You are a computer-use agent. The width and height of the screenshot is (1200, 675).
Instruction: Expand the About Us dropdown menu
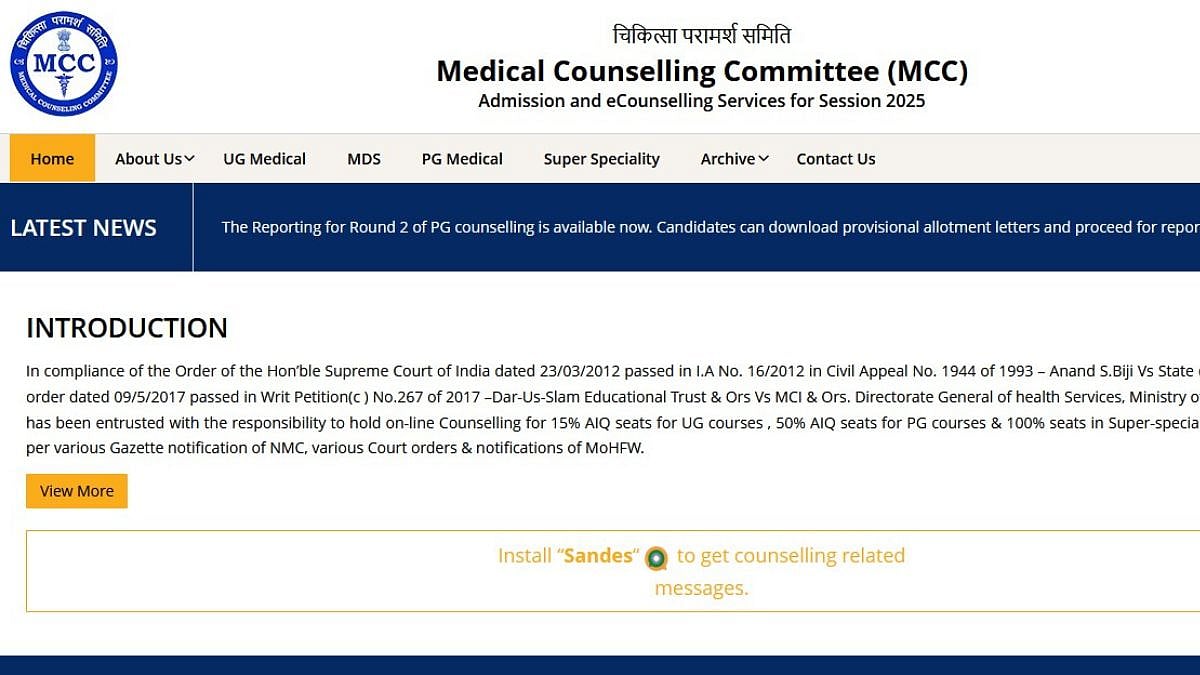(x=154, y=159)
